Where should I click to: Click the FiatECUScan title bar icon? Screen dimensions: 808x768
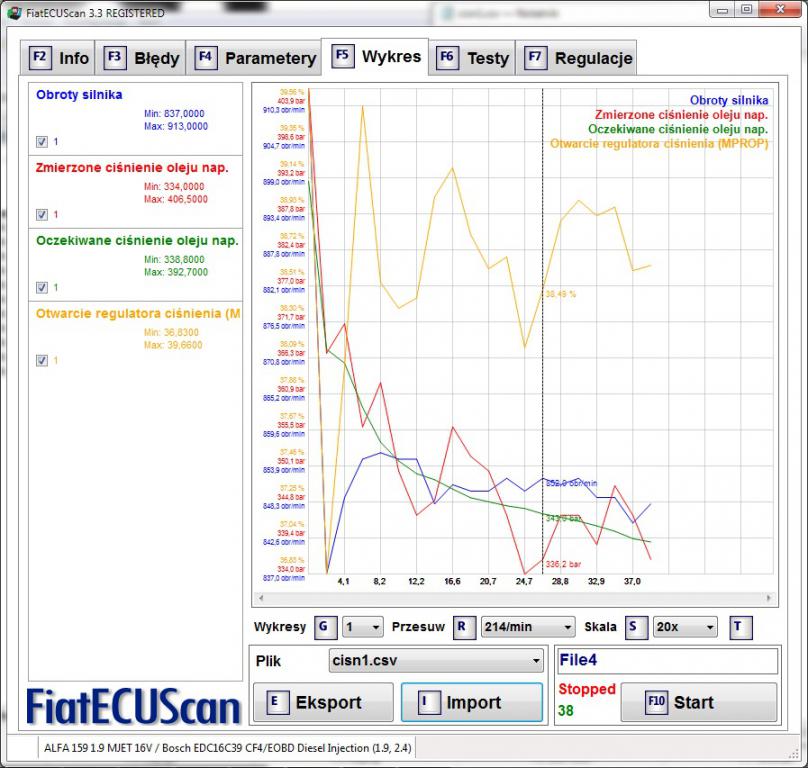pyautogui.click(x=15, y=12)
